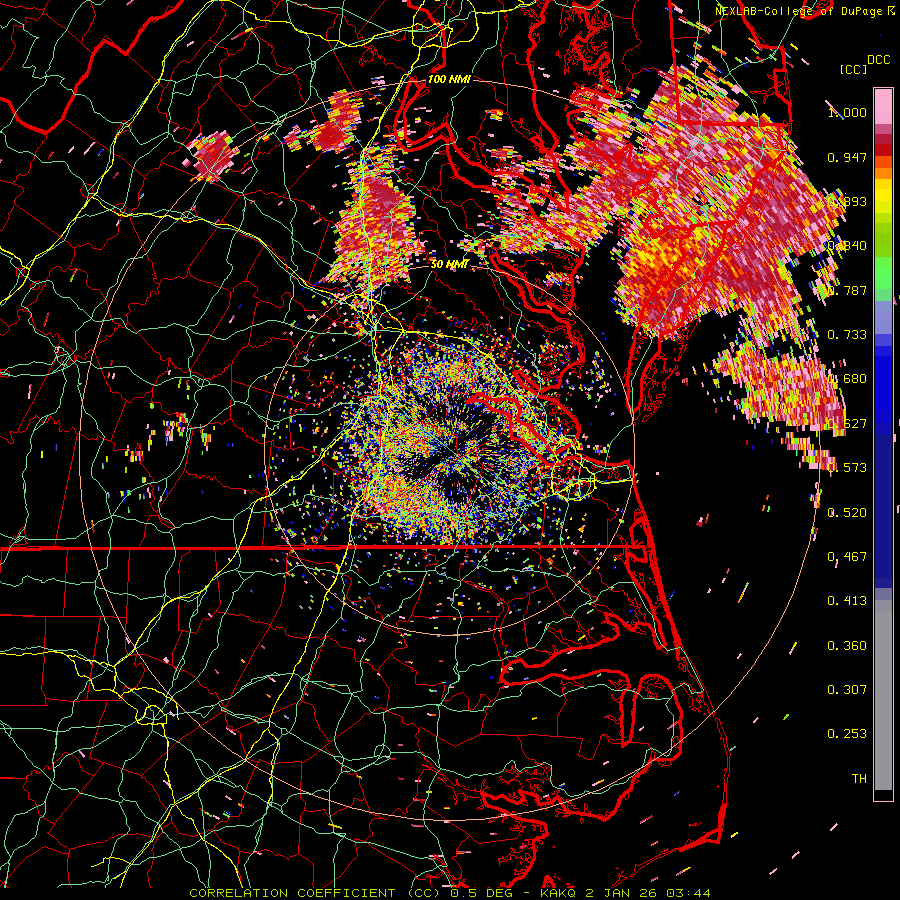This screenshot has width=900, height=900.
Task: Click the 1.000 value on the color scale
Action: click(x=847, y=112)
